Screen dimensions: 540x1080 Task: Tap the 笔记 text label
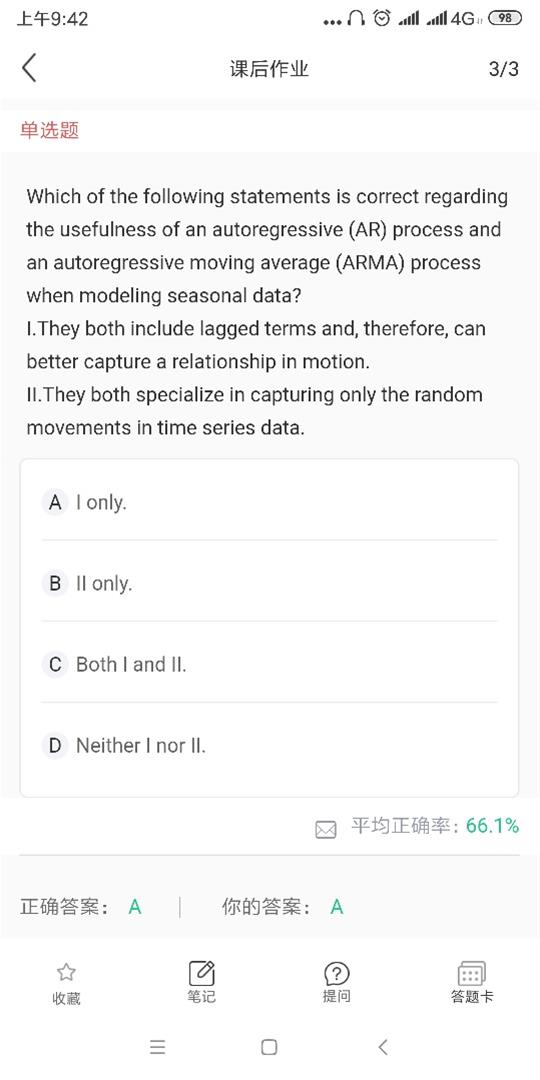pos(201,996)
